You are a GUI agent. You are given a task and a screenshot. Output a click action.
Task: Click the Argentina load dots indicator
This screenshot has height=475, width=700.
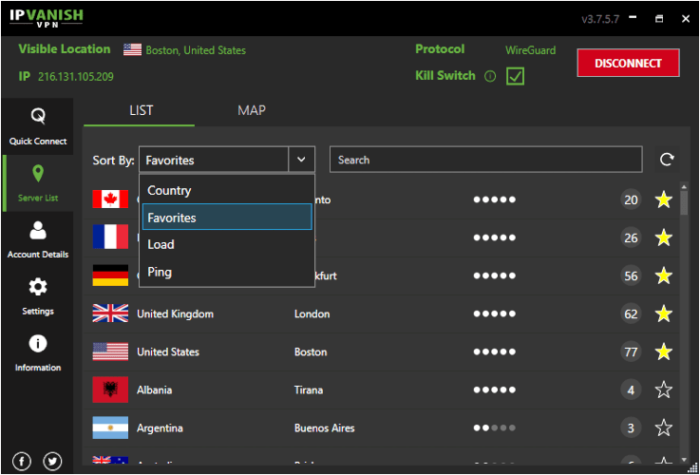495,428
